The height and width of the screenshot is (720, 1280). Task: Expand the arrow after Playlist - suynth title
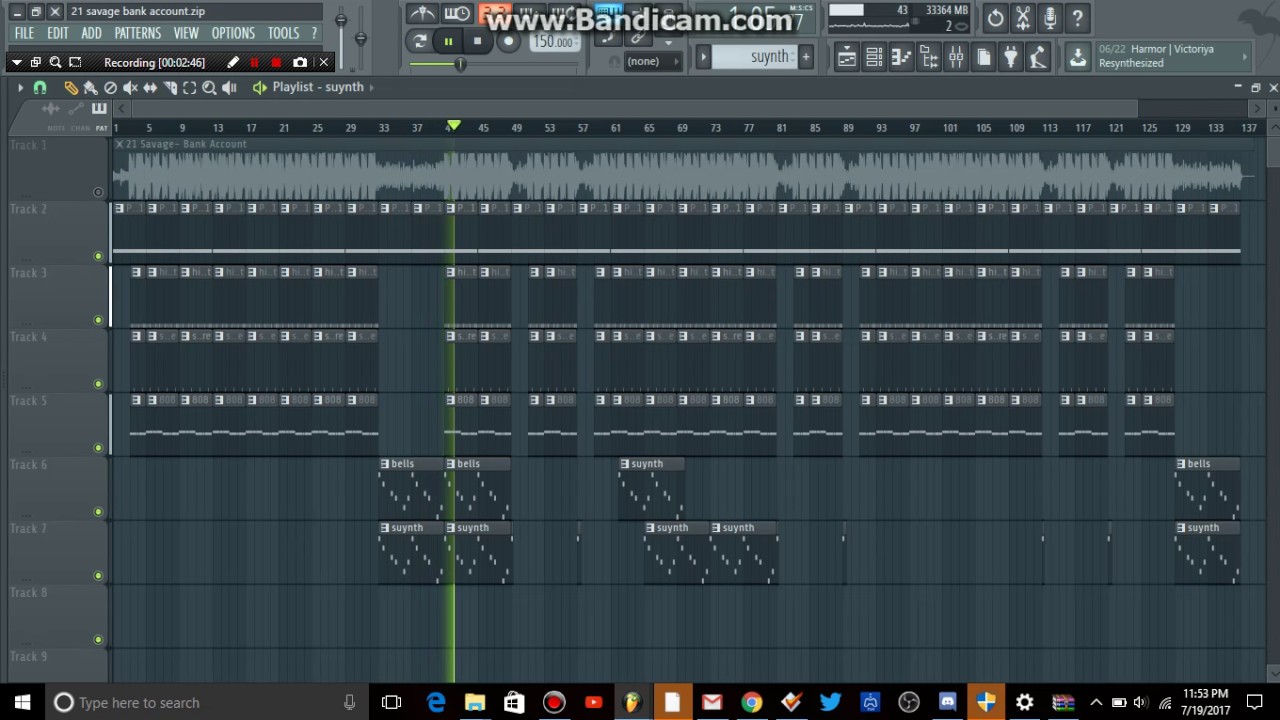tap(372, 87)
